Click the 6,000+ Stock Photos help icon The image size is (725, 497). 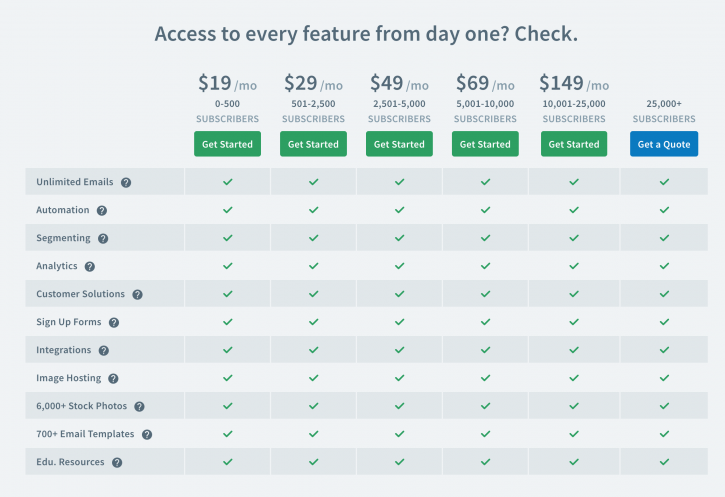[x=139, y=407]
